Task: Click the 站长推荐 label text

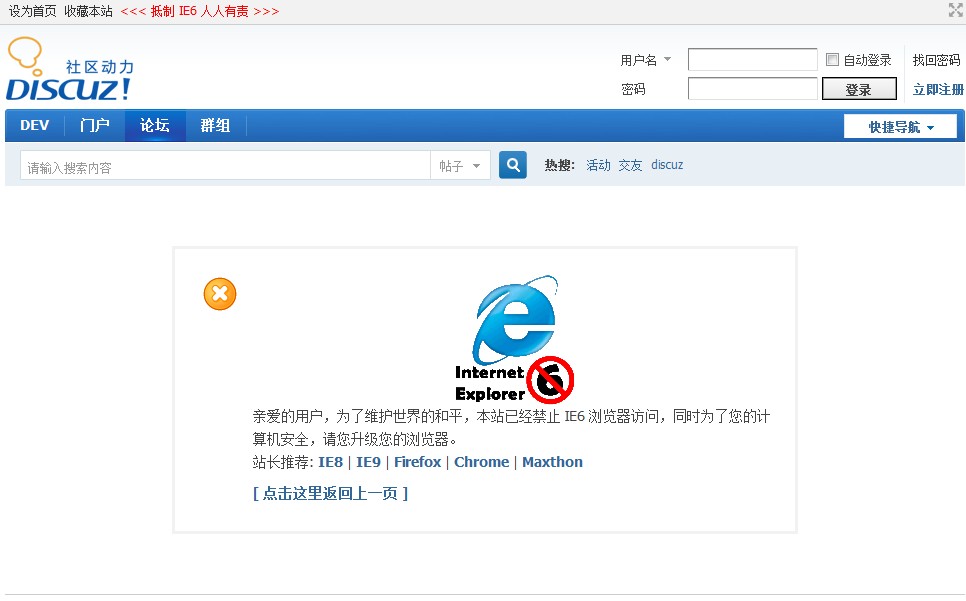Action: [283, 462]
